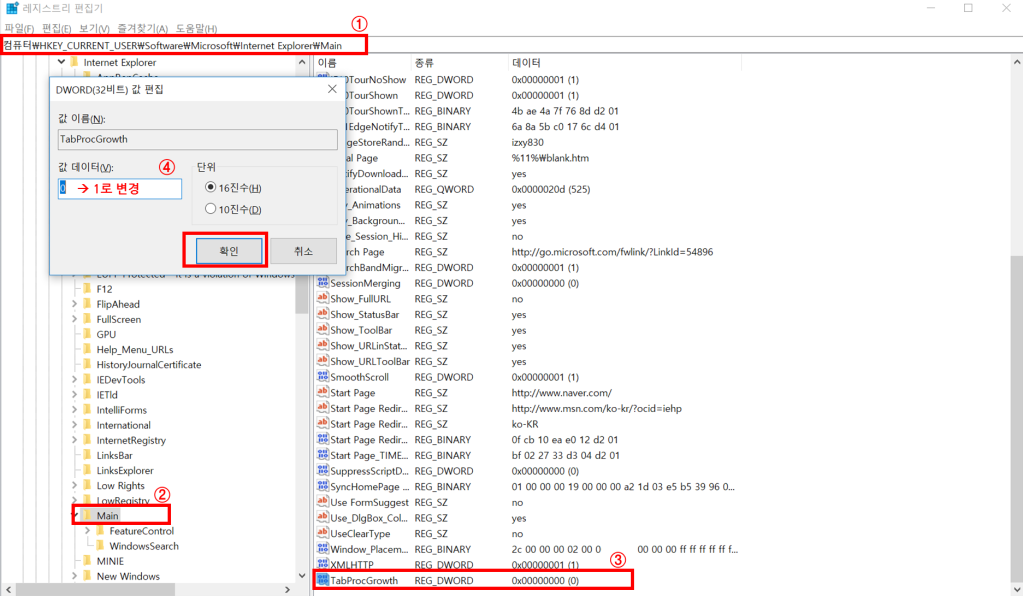
Task: Click the 값 이름 TabProcGrowth field
Action: pyautogui.click(x=198, y=139)
